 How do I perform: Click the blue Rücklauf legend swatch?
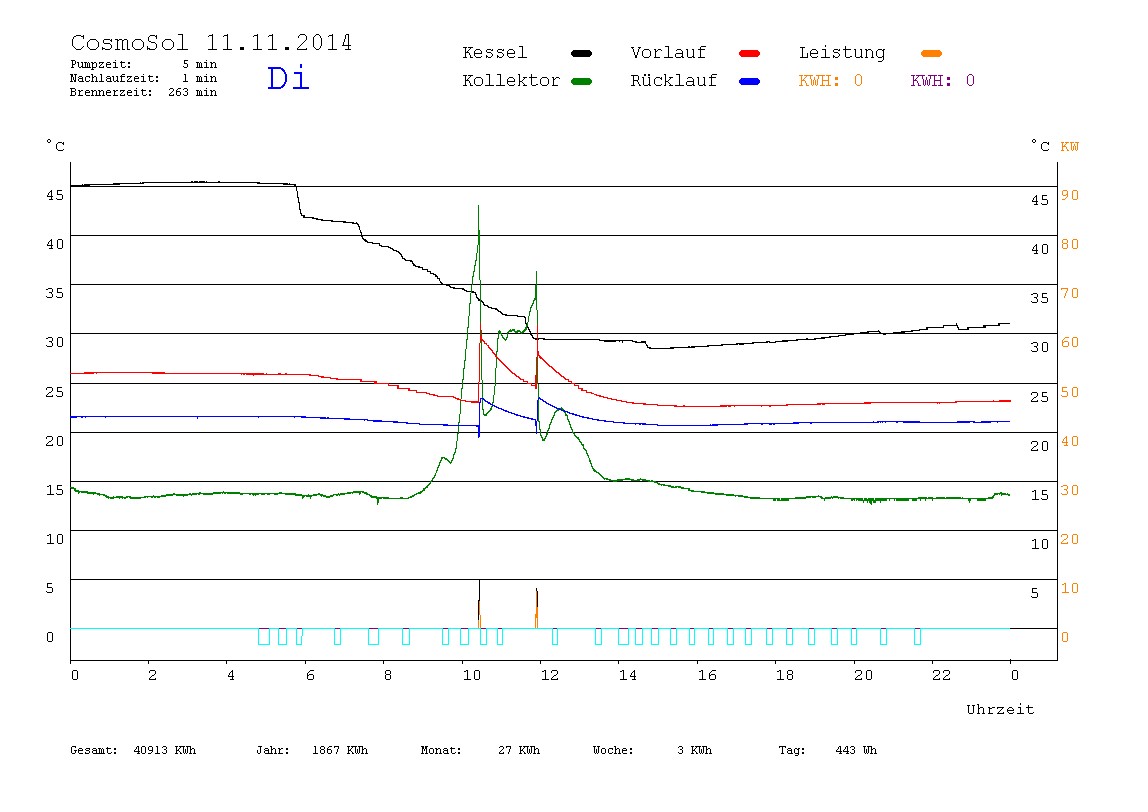(750, 81)
